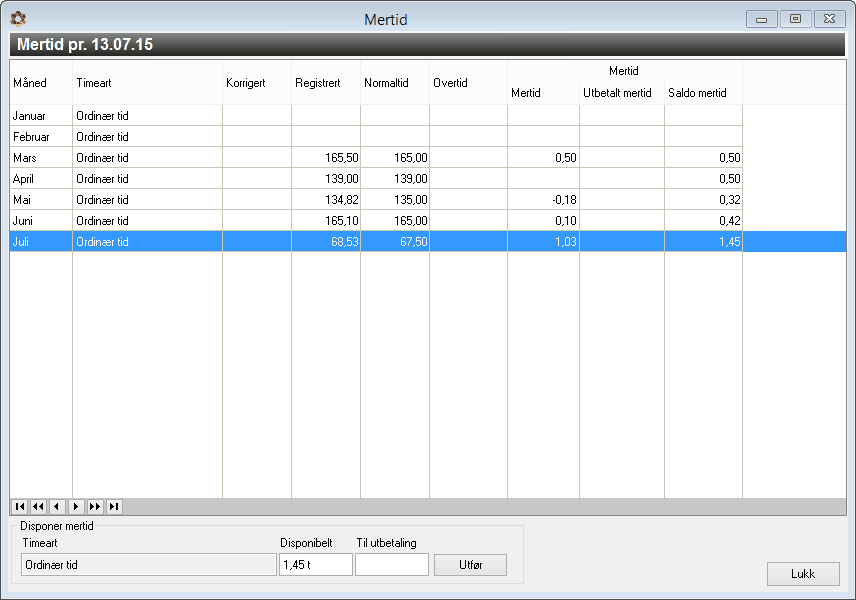Viewport: 856px width, 600px height.
Task: Click the Utfør button
Action: [471, 565]
